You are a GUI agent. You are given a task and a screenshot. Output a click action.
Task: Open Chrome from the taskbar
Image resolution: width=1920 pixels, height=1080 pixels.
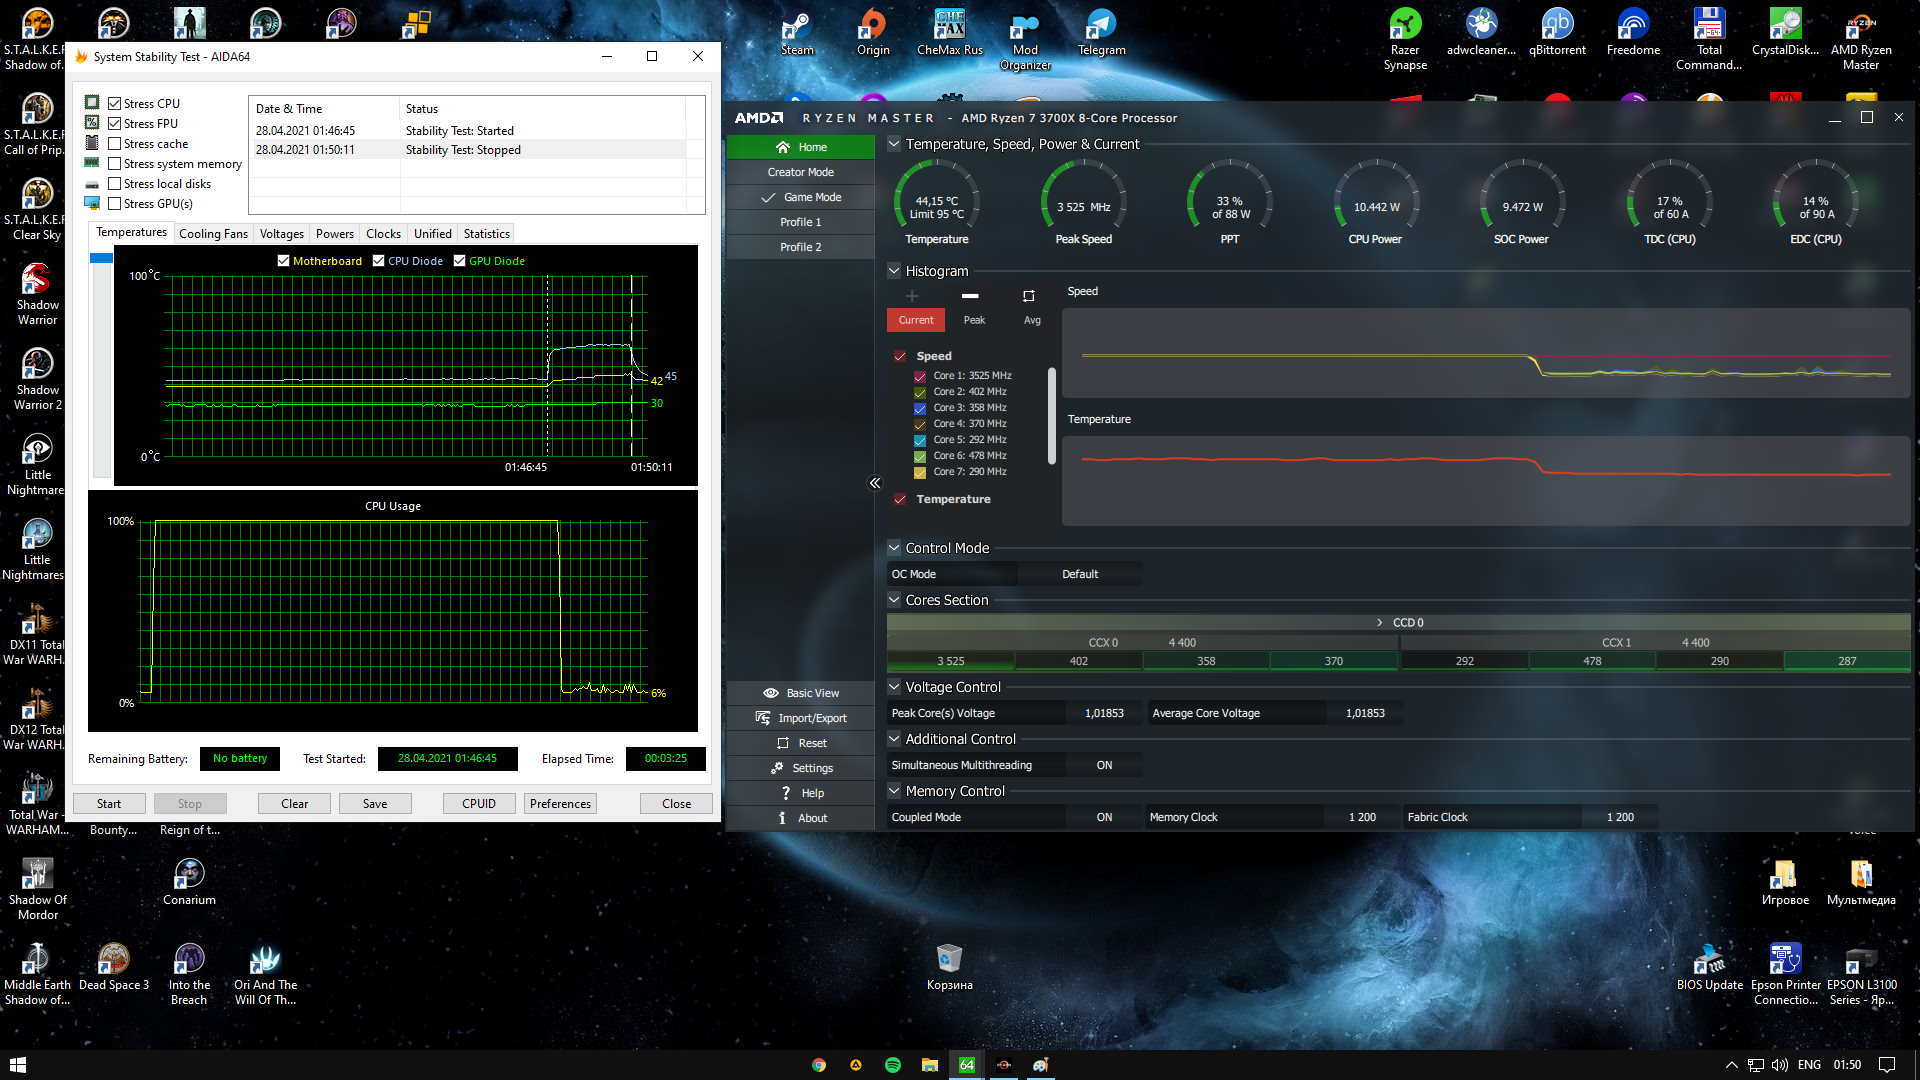[x=819, y=1065]
